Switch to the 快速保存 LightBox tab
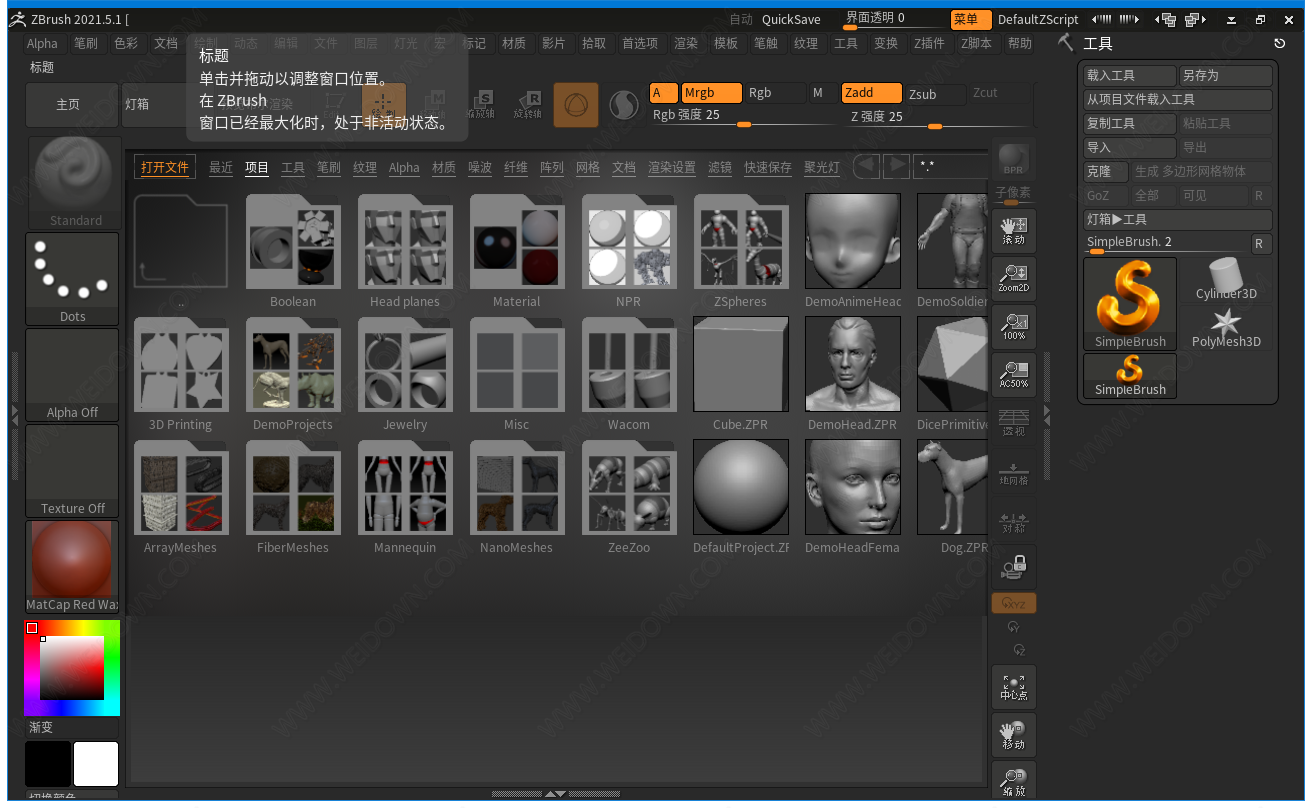This screenshot has height=808, width=1312. click(x=768, y=167)
